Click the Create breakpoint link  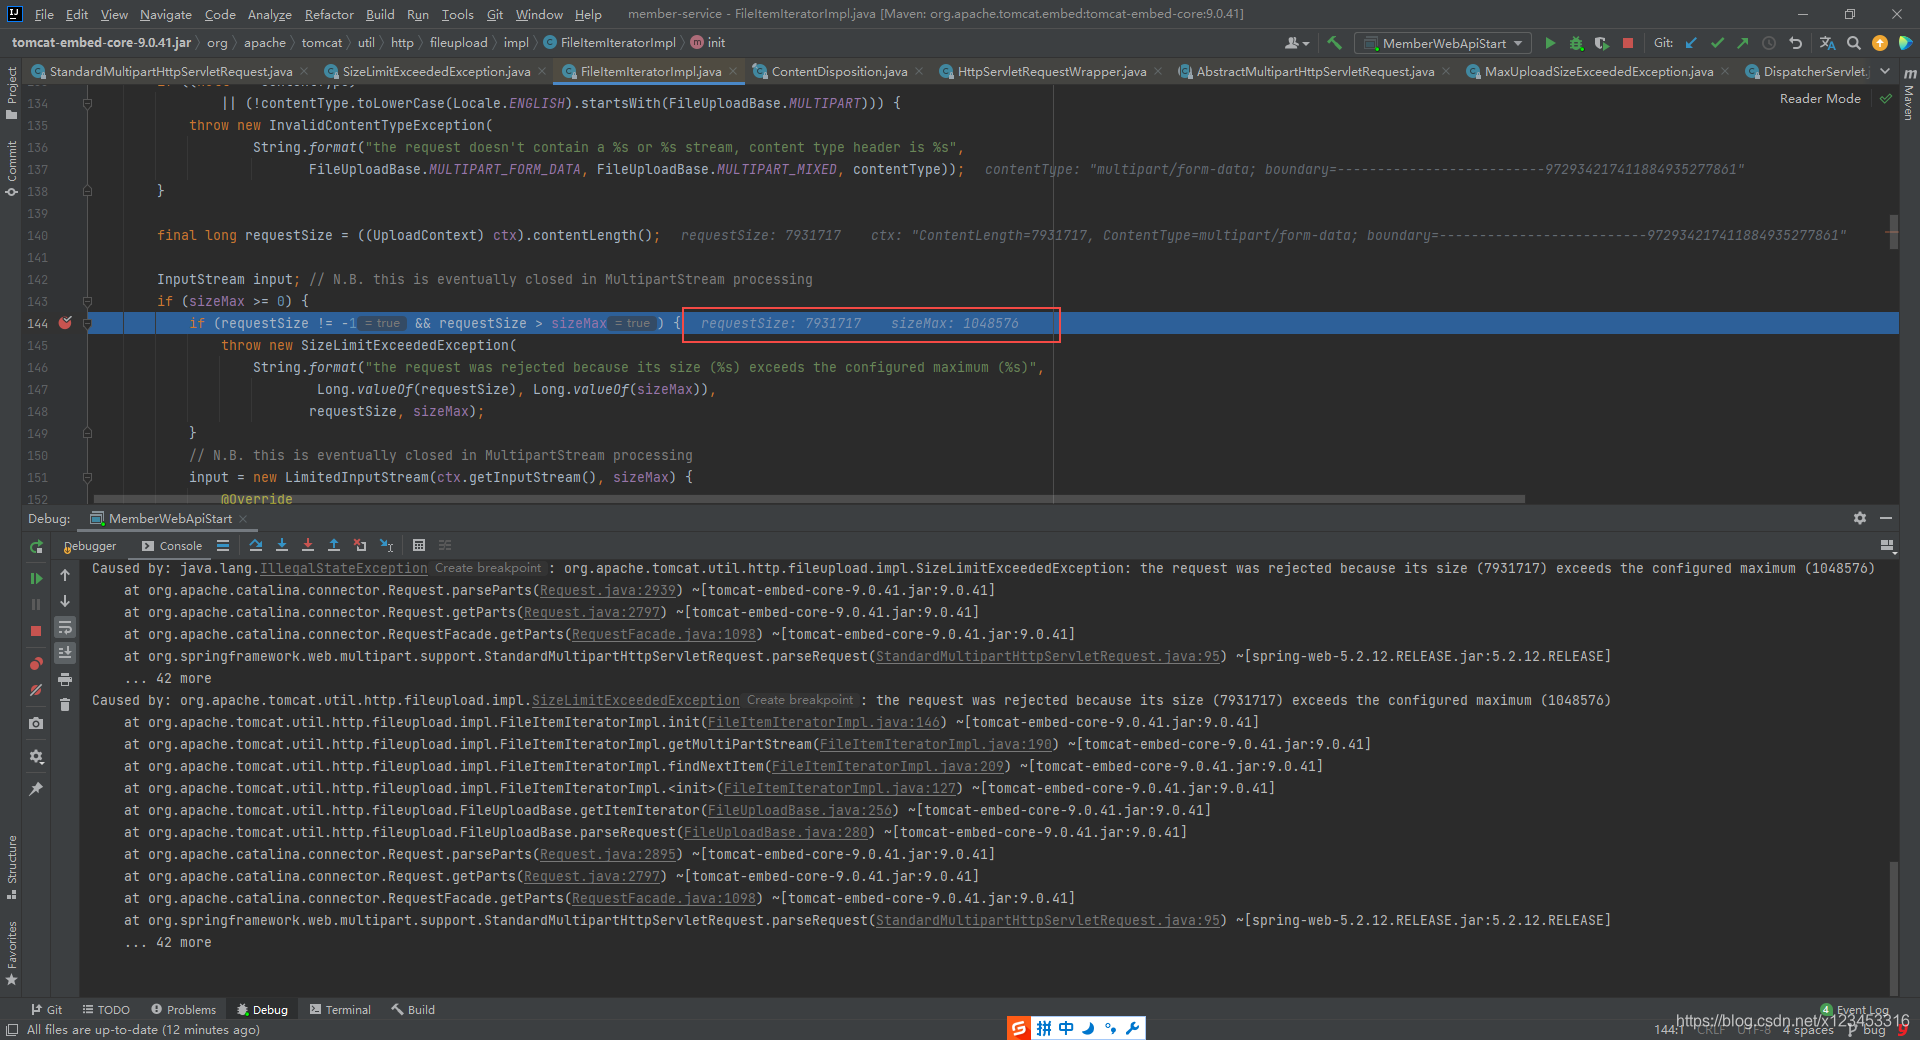pos(488,568)
